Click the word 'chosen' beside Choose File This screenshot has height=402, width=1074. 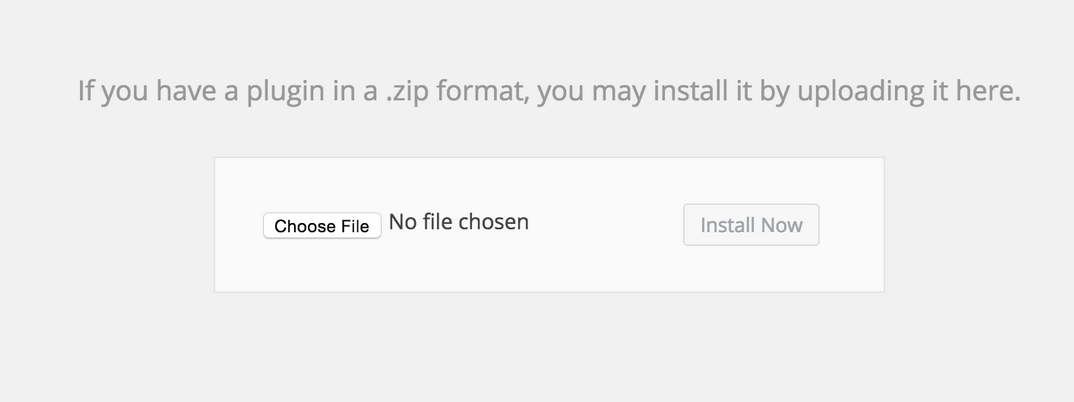click(494, 222)
